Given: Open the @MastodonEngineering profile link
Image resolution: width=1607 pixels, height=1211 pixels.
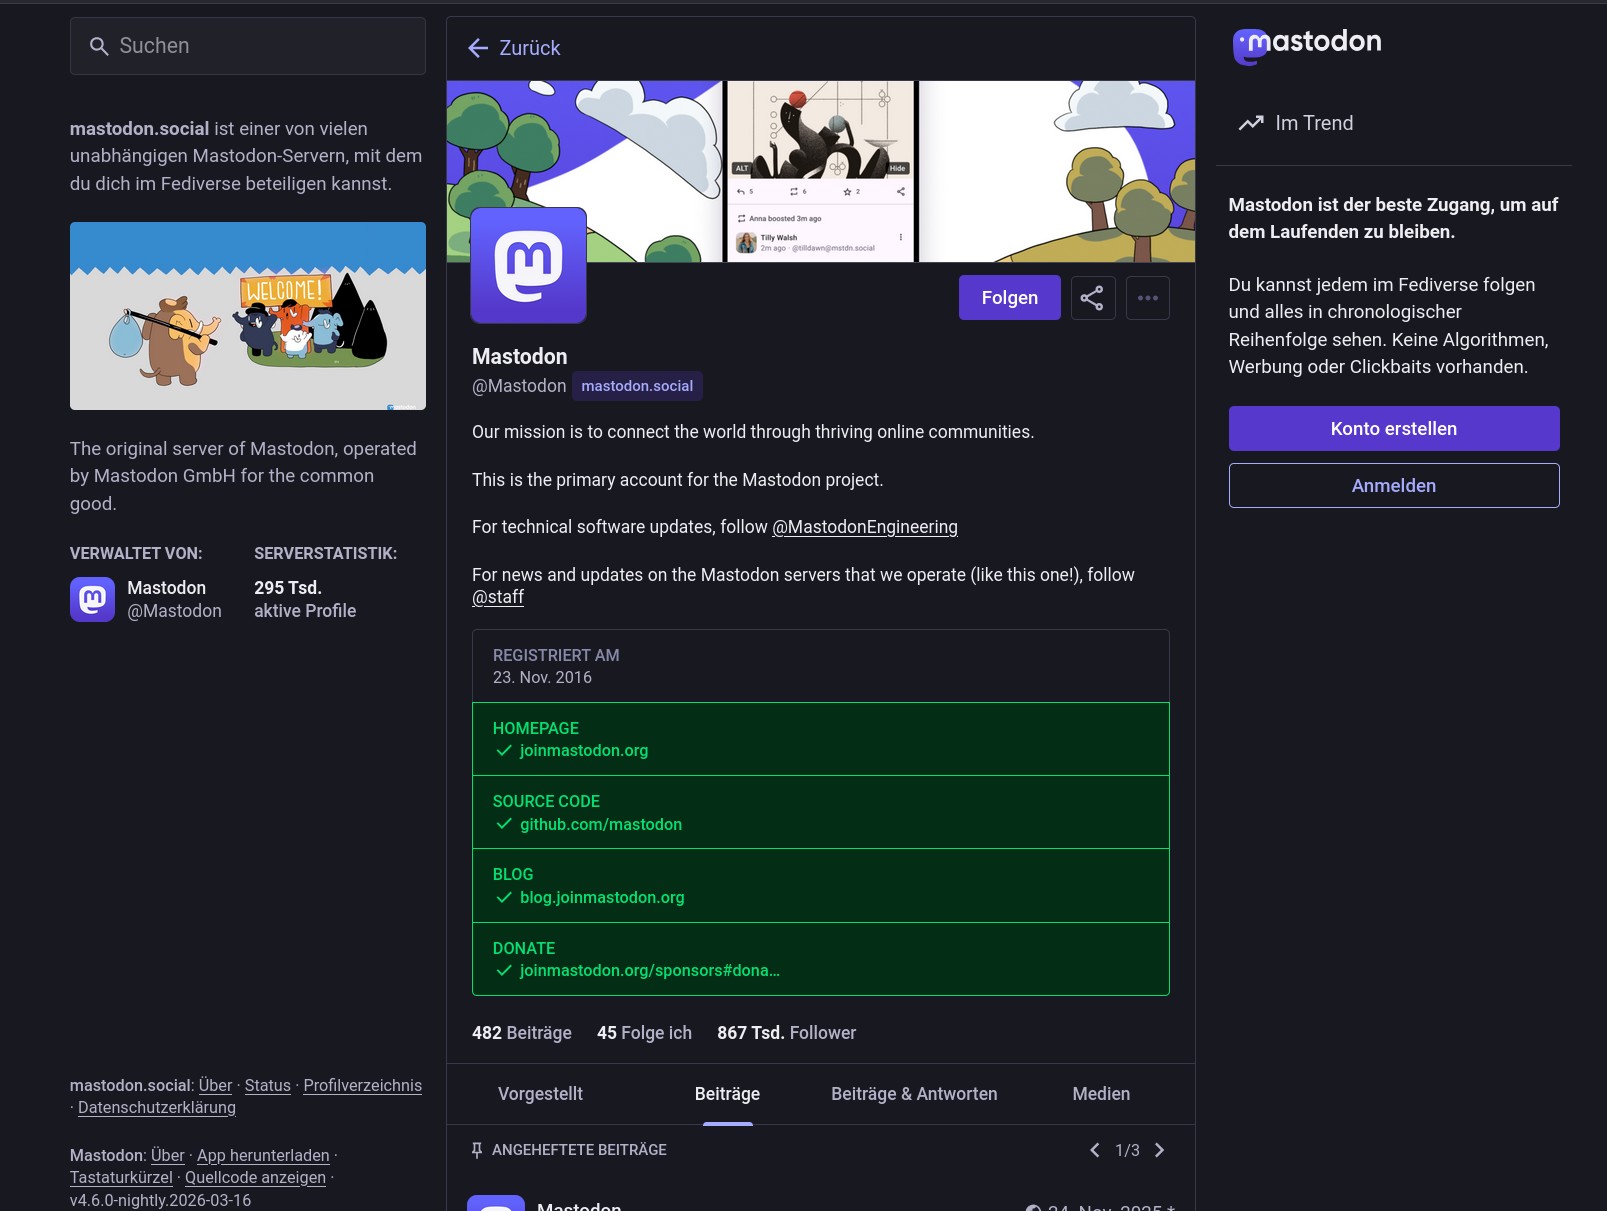Looking at the screenshot, I should pos(864,527).
